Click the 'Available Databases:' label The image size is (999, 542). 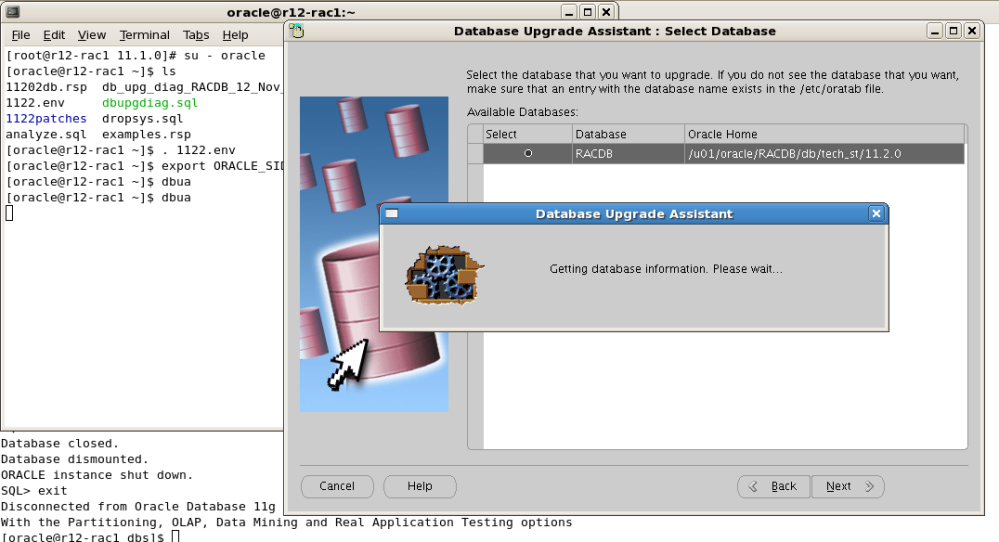click(x=522, y=112)
